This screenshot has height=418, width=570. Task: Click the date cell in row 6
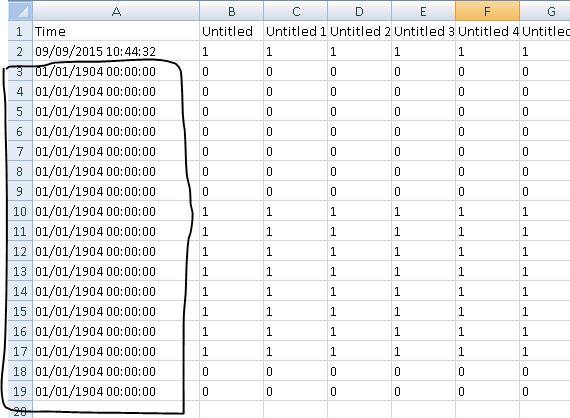[116, 131]
